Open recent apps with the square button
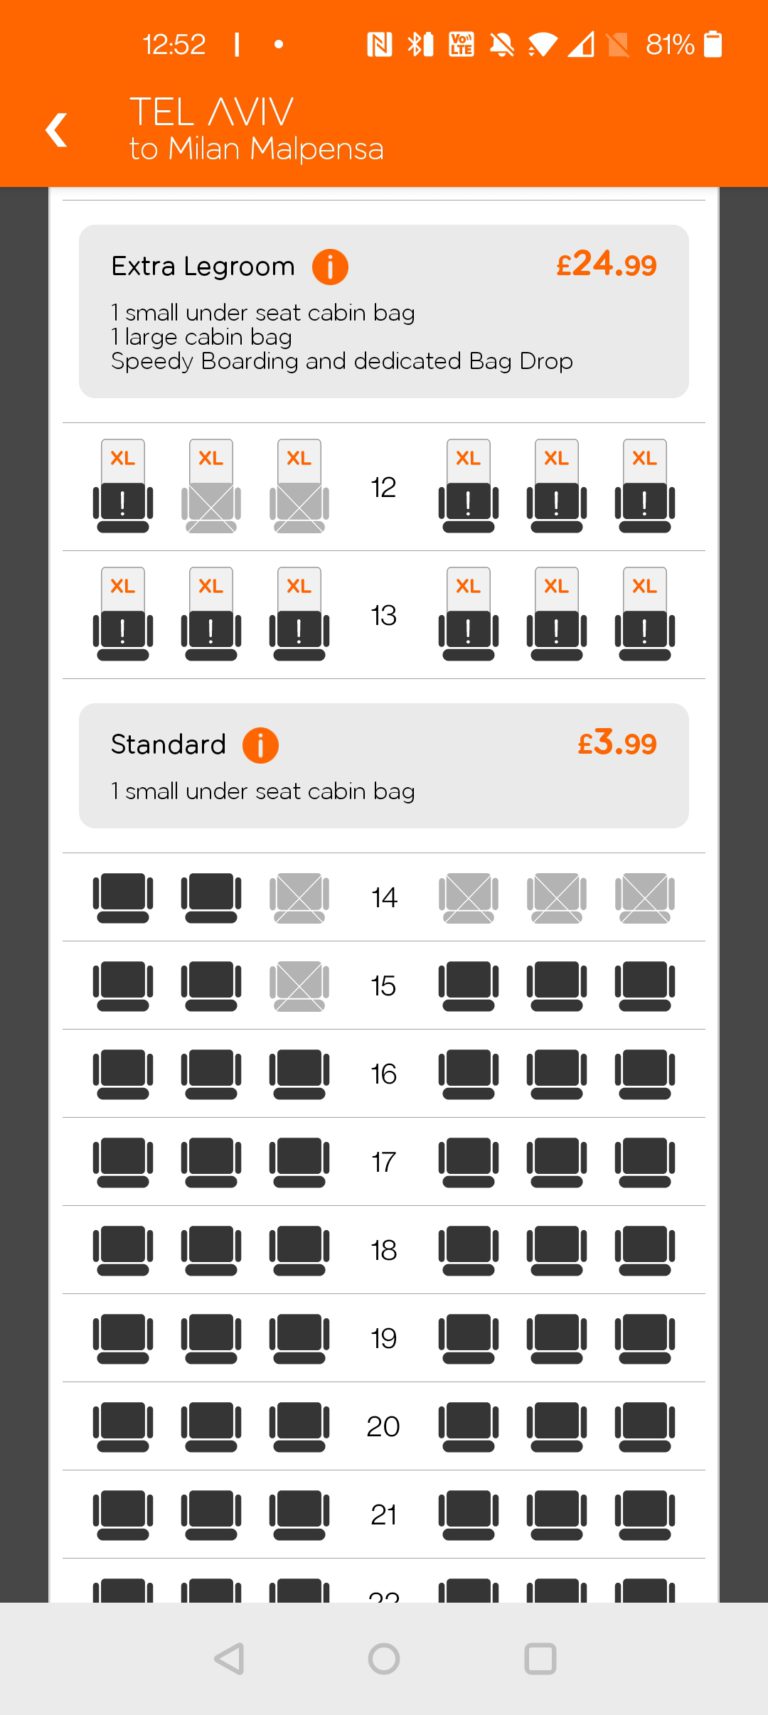768x1715 pixels. pyautogui.click(x=540, y=1659)
